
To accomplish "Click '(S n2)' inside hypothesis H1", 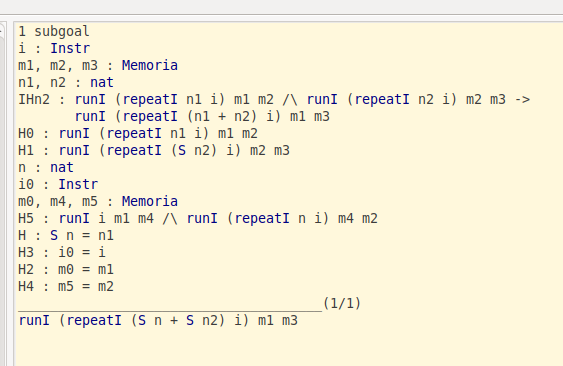I will pyautogui.click(x=194, y=150).
